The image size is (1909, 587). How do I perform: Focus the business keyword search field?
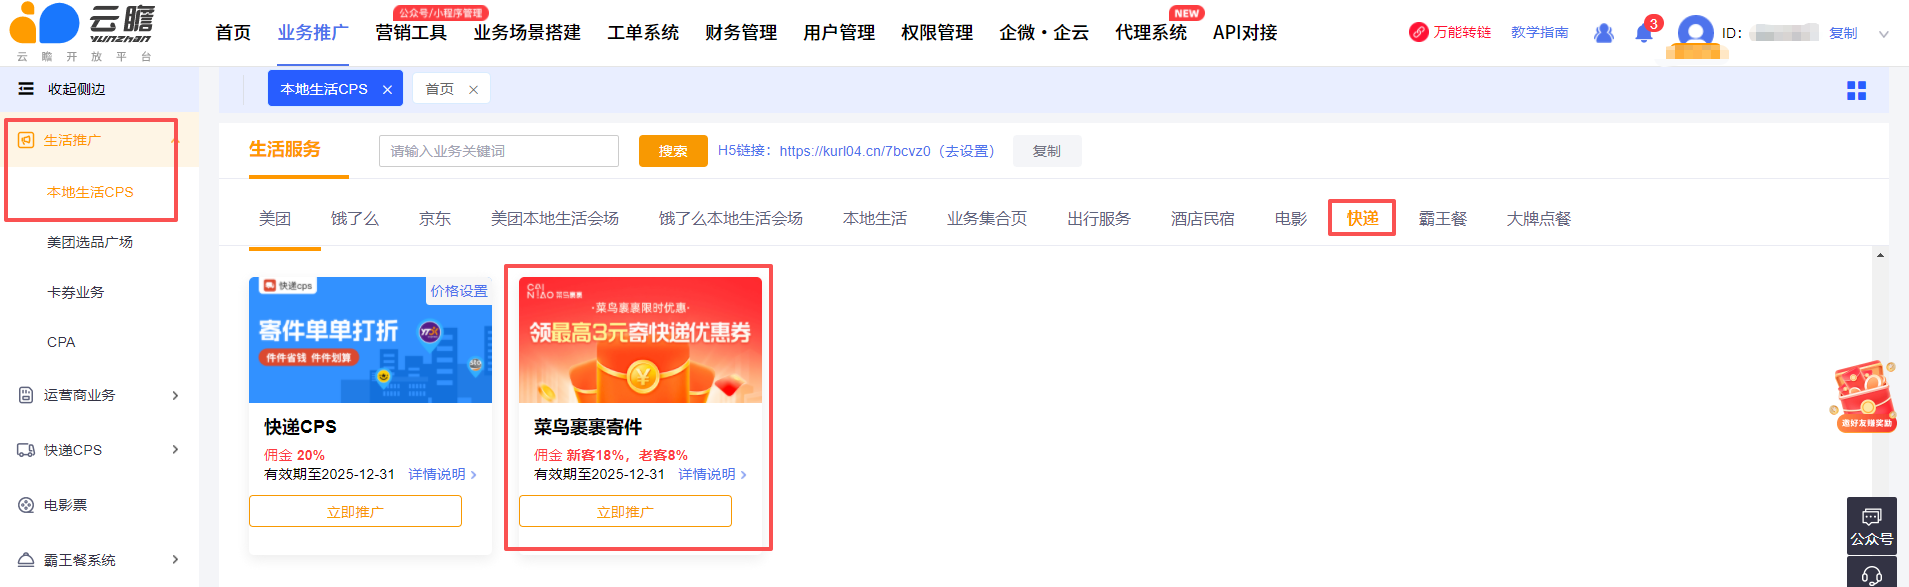click(x=498, y=151)
